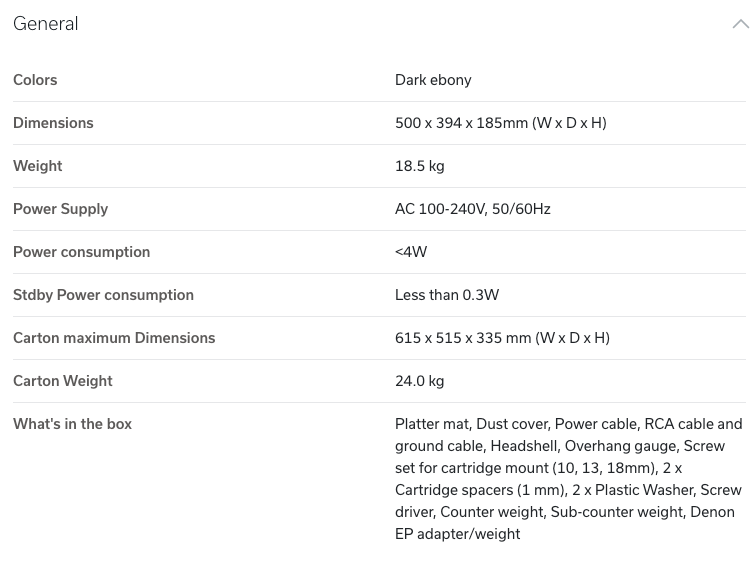Select the Weight row label

pyautogui.click(x=38, y=166)
